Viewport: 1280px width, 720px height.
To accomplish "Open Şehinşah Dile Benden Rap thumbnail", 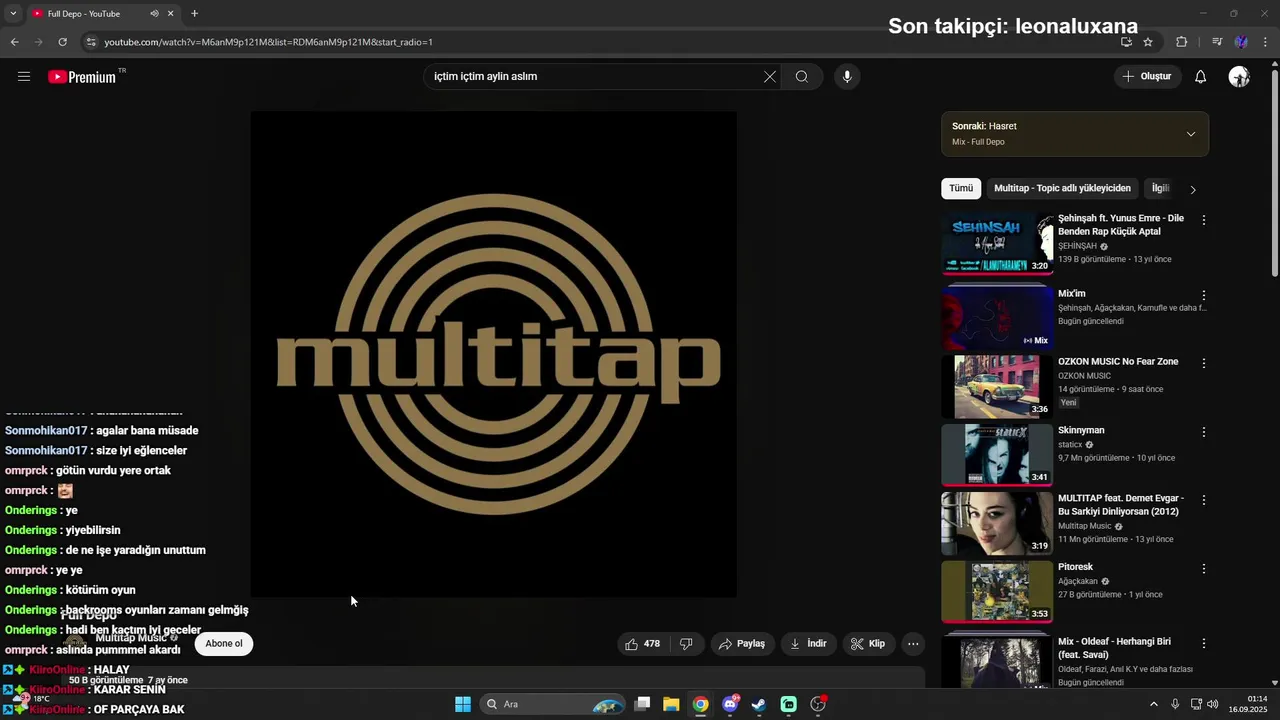I will pos(997,243).
